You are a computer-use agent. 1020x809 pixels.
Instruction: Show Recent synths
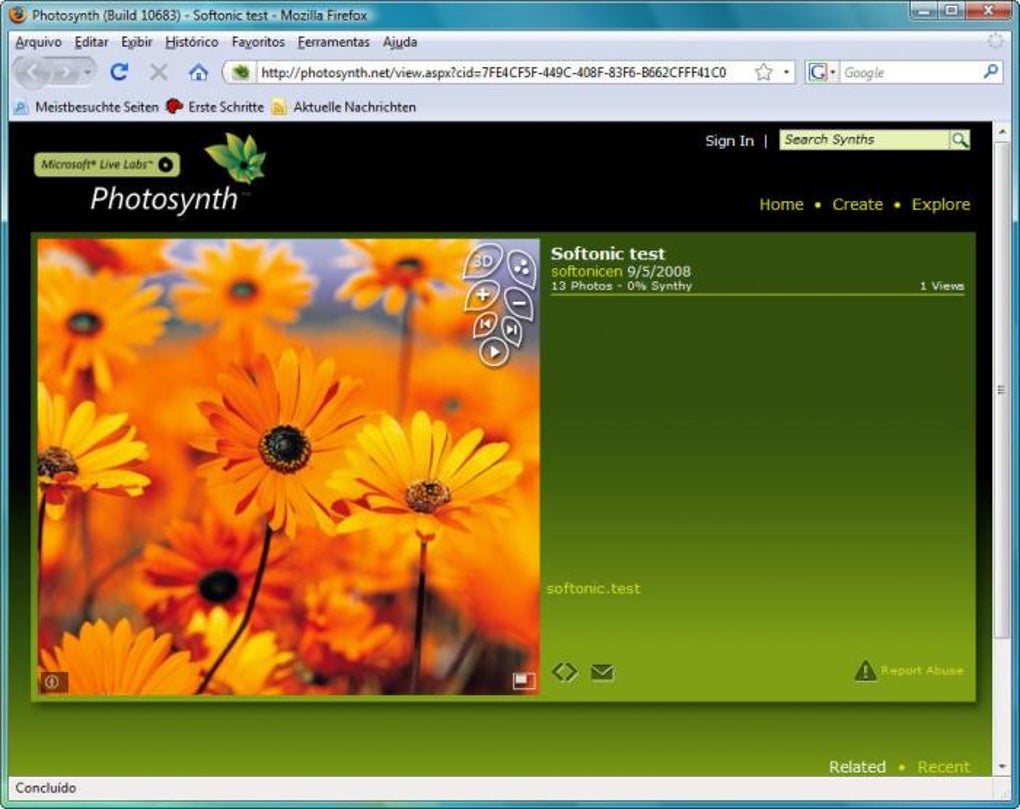pyautogui.click(x=943, y=767)
